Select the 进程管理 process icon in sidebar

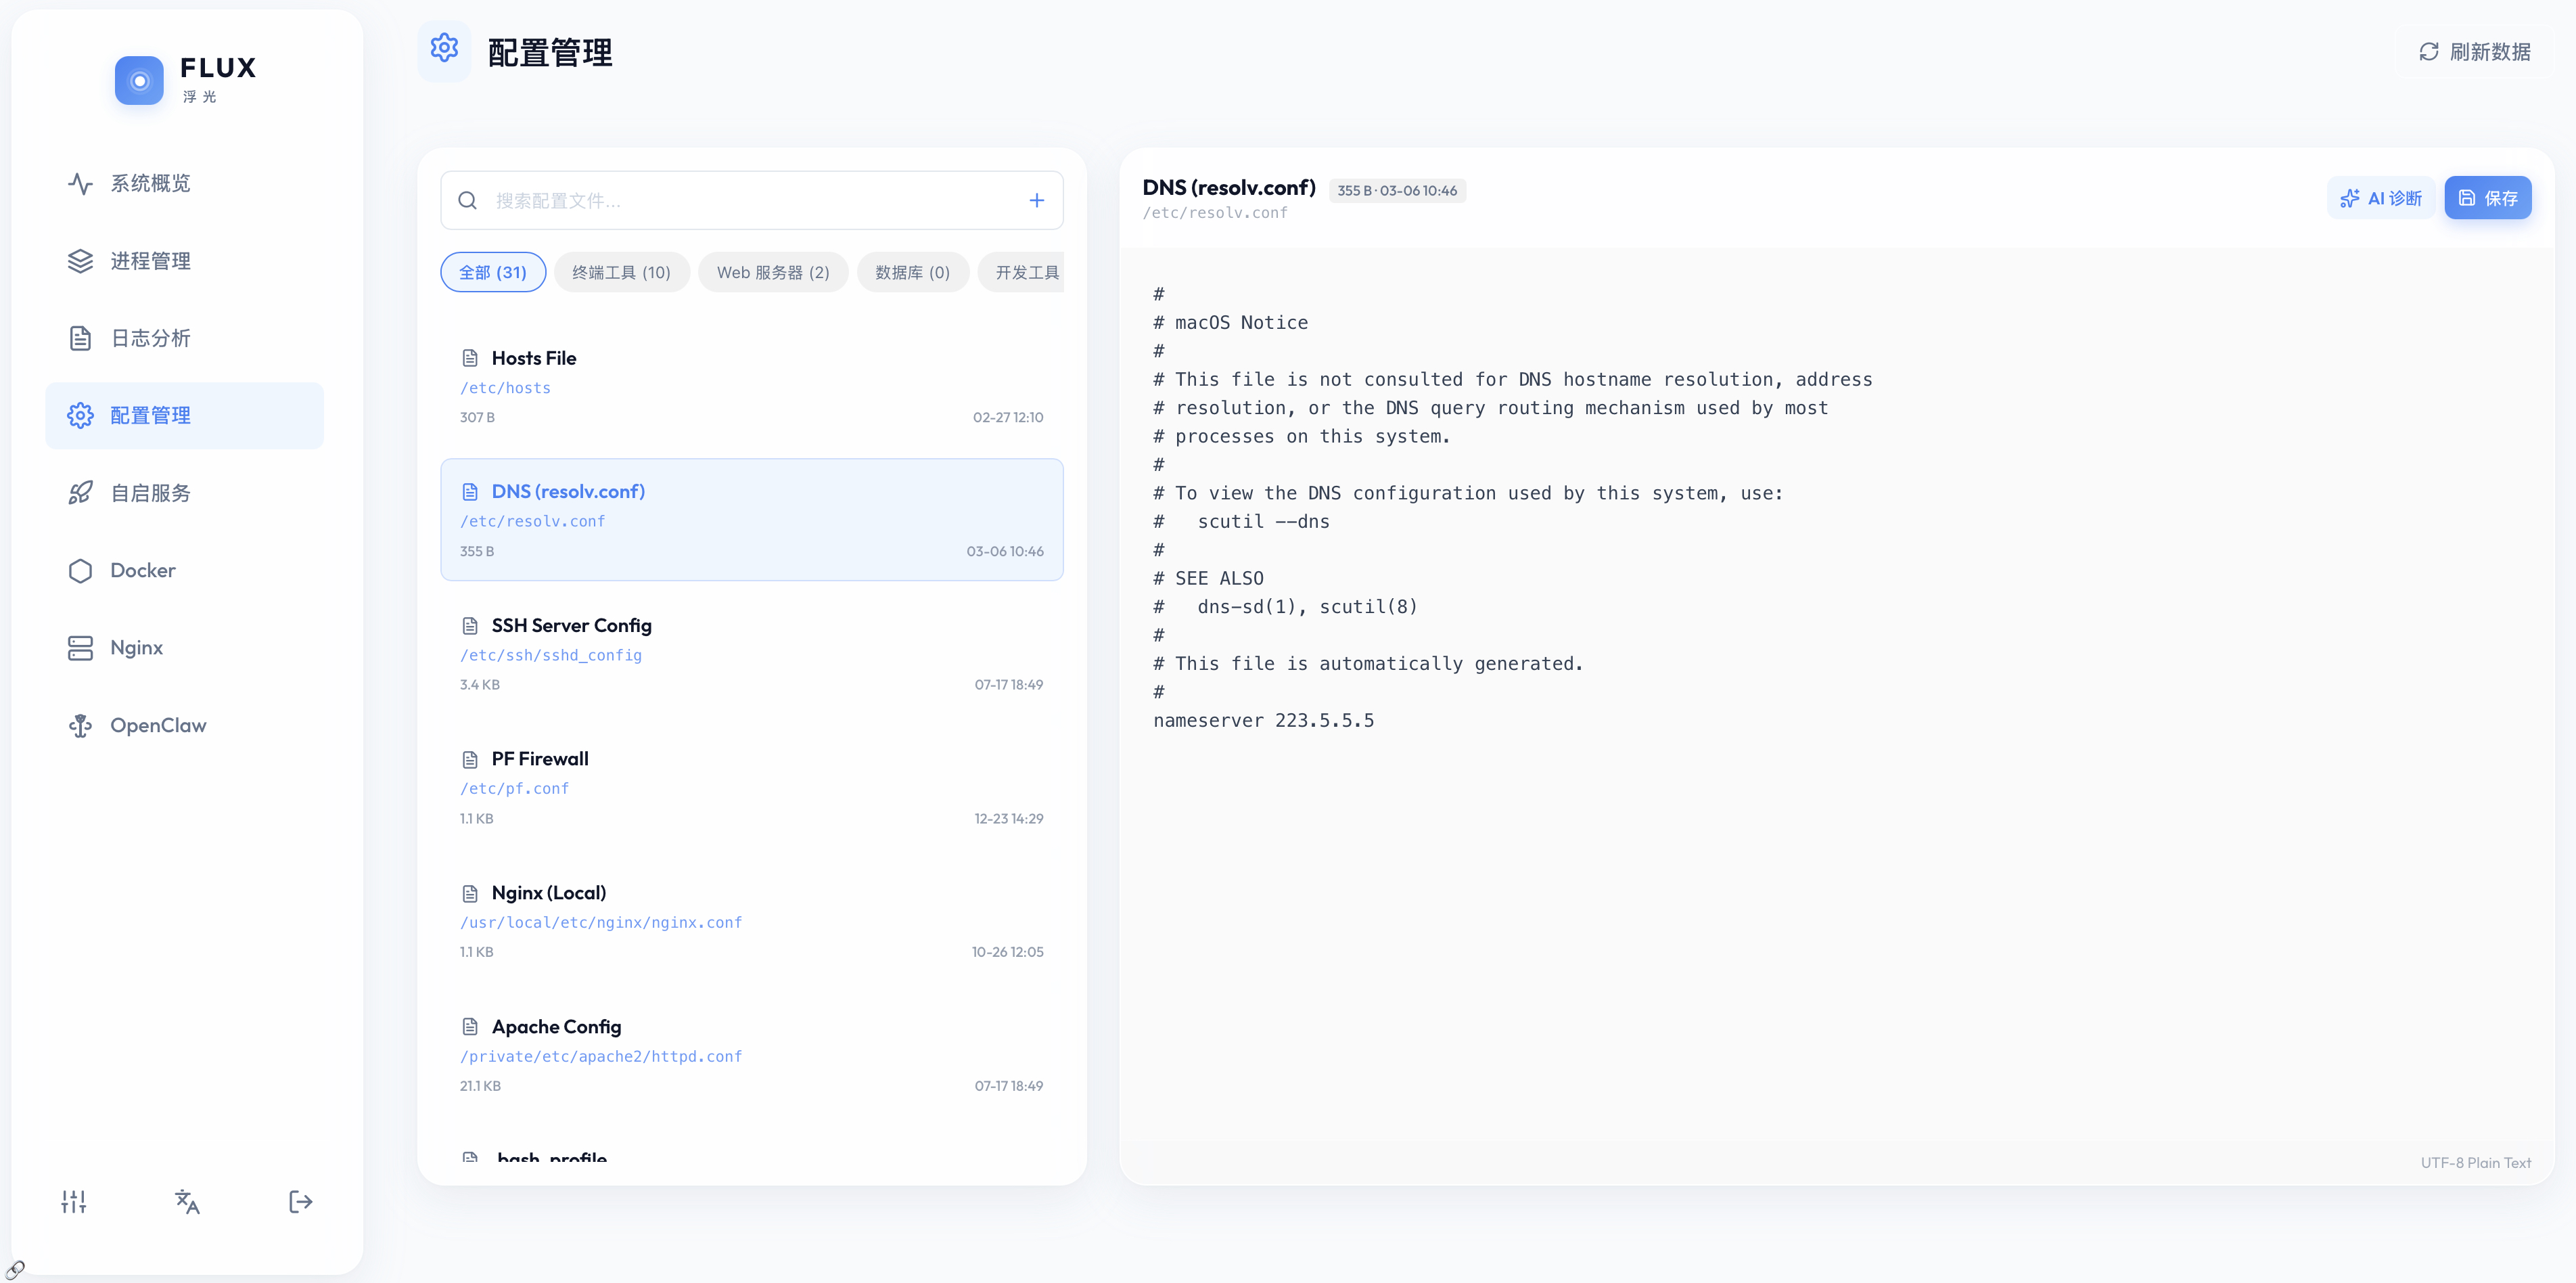pyautogui.click(x=81, y=261)
